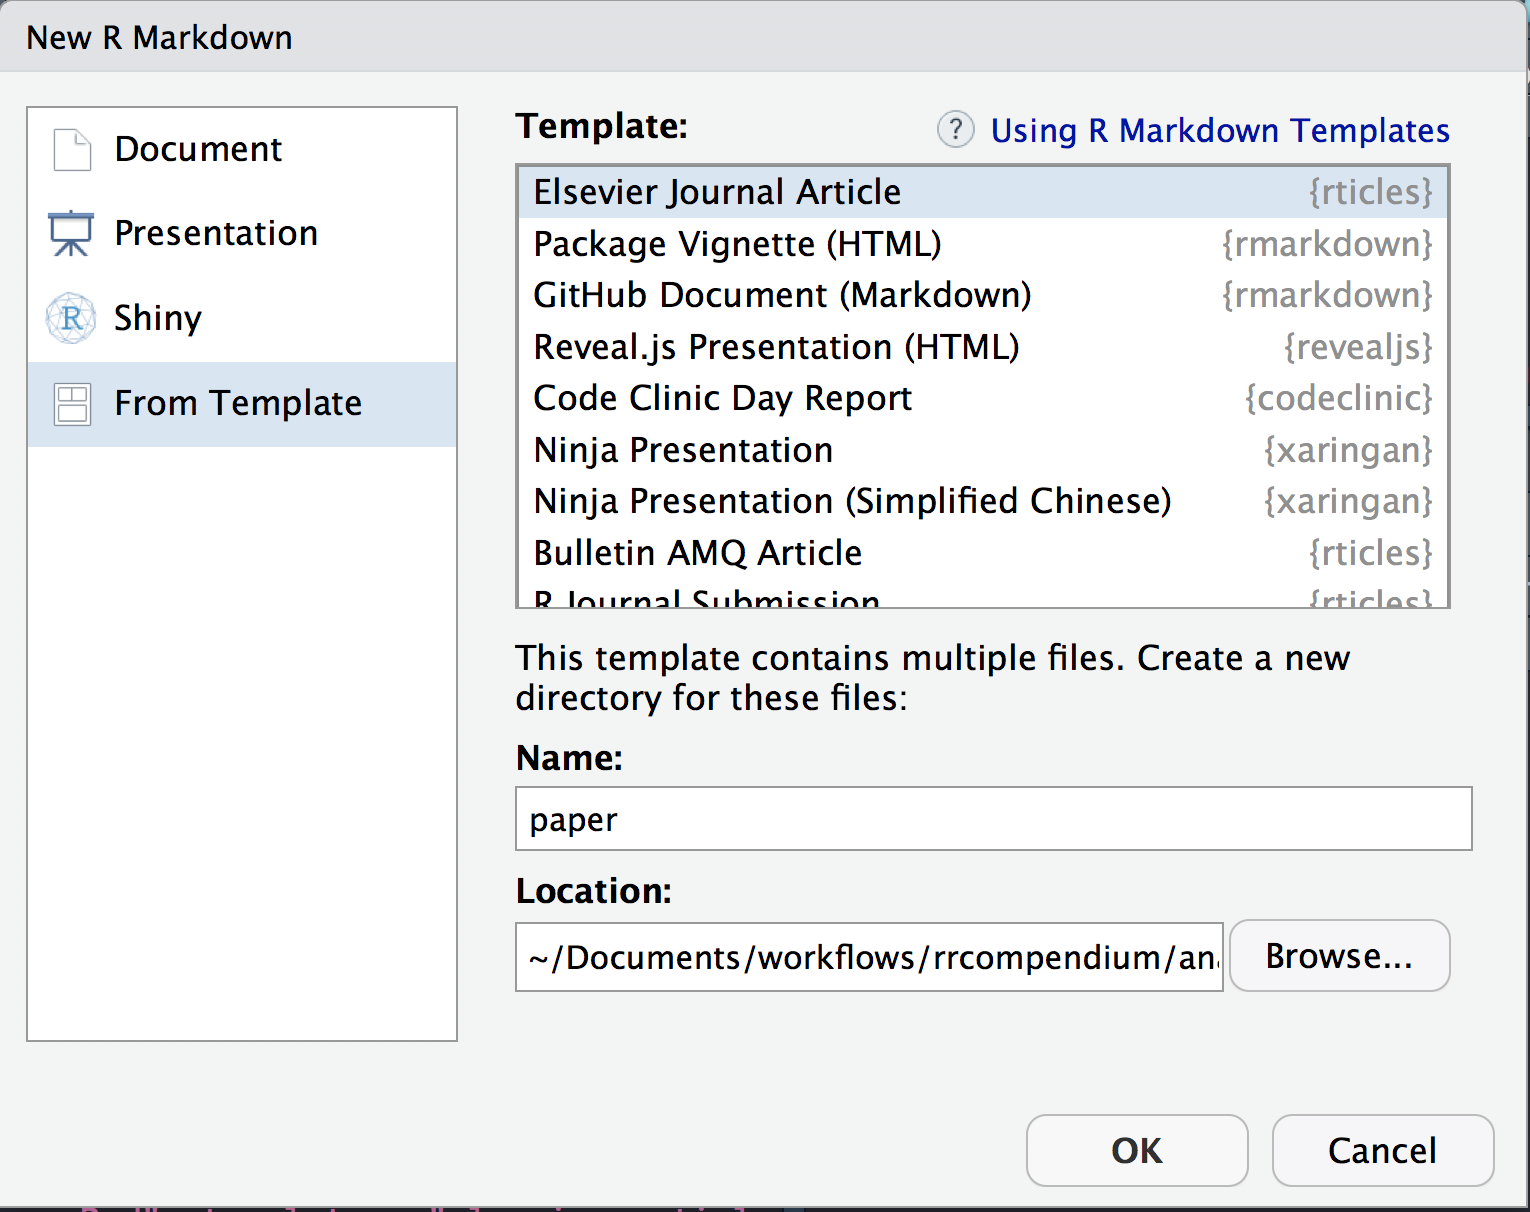The image size is (1530, 1212).
Task: Select Code Clinic Day Report template
Action: coord(722,398)
